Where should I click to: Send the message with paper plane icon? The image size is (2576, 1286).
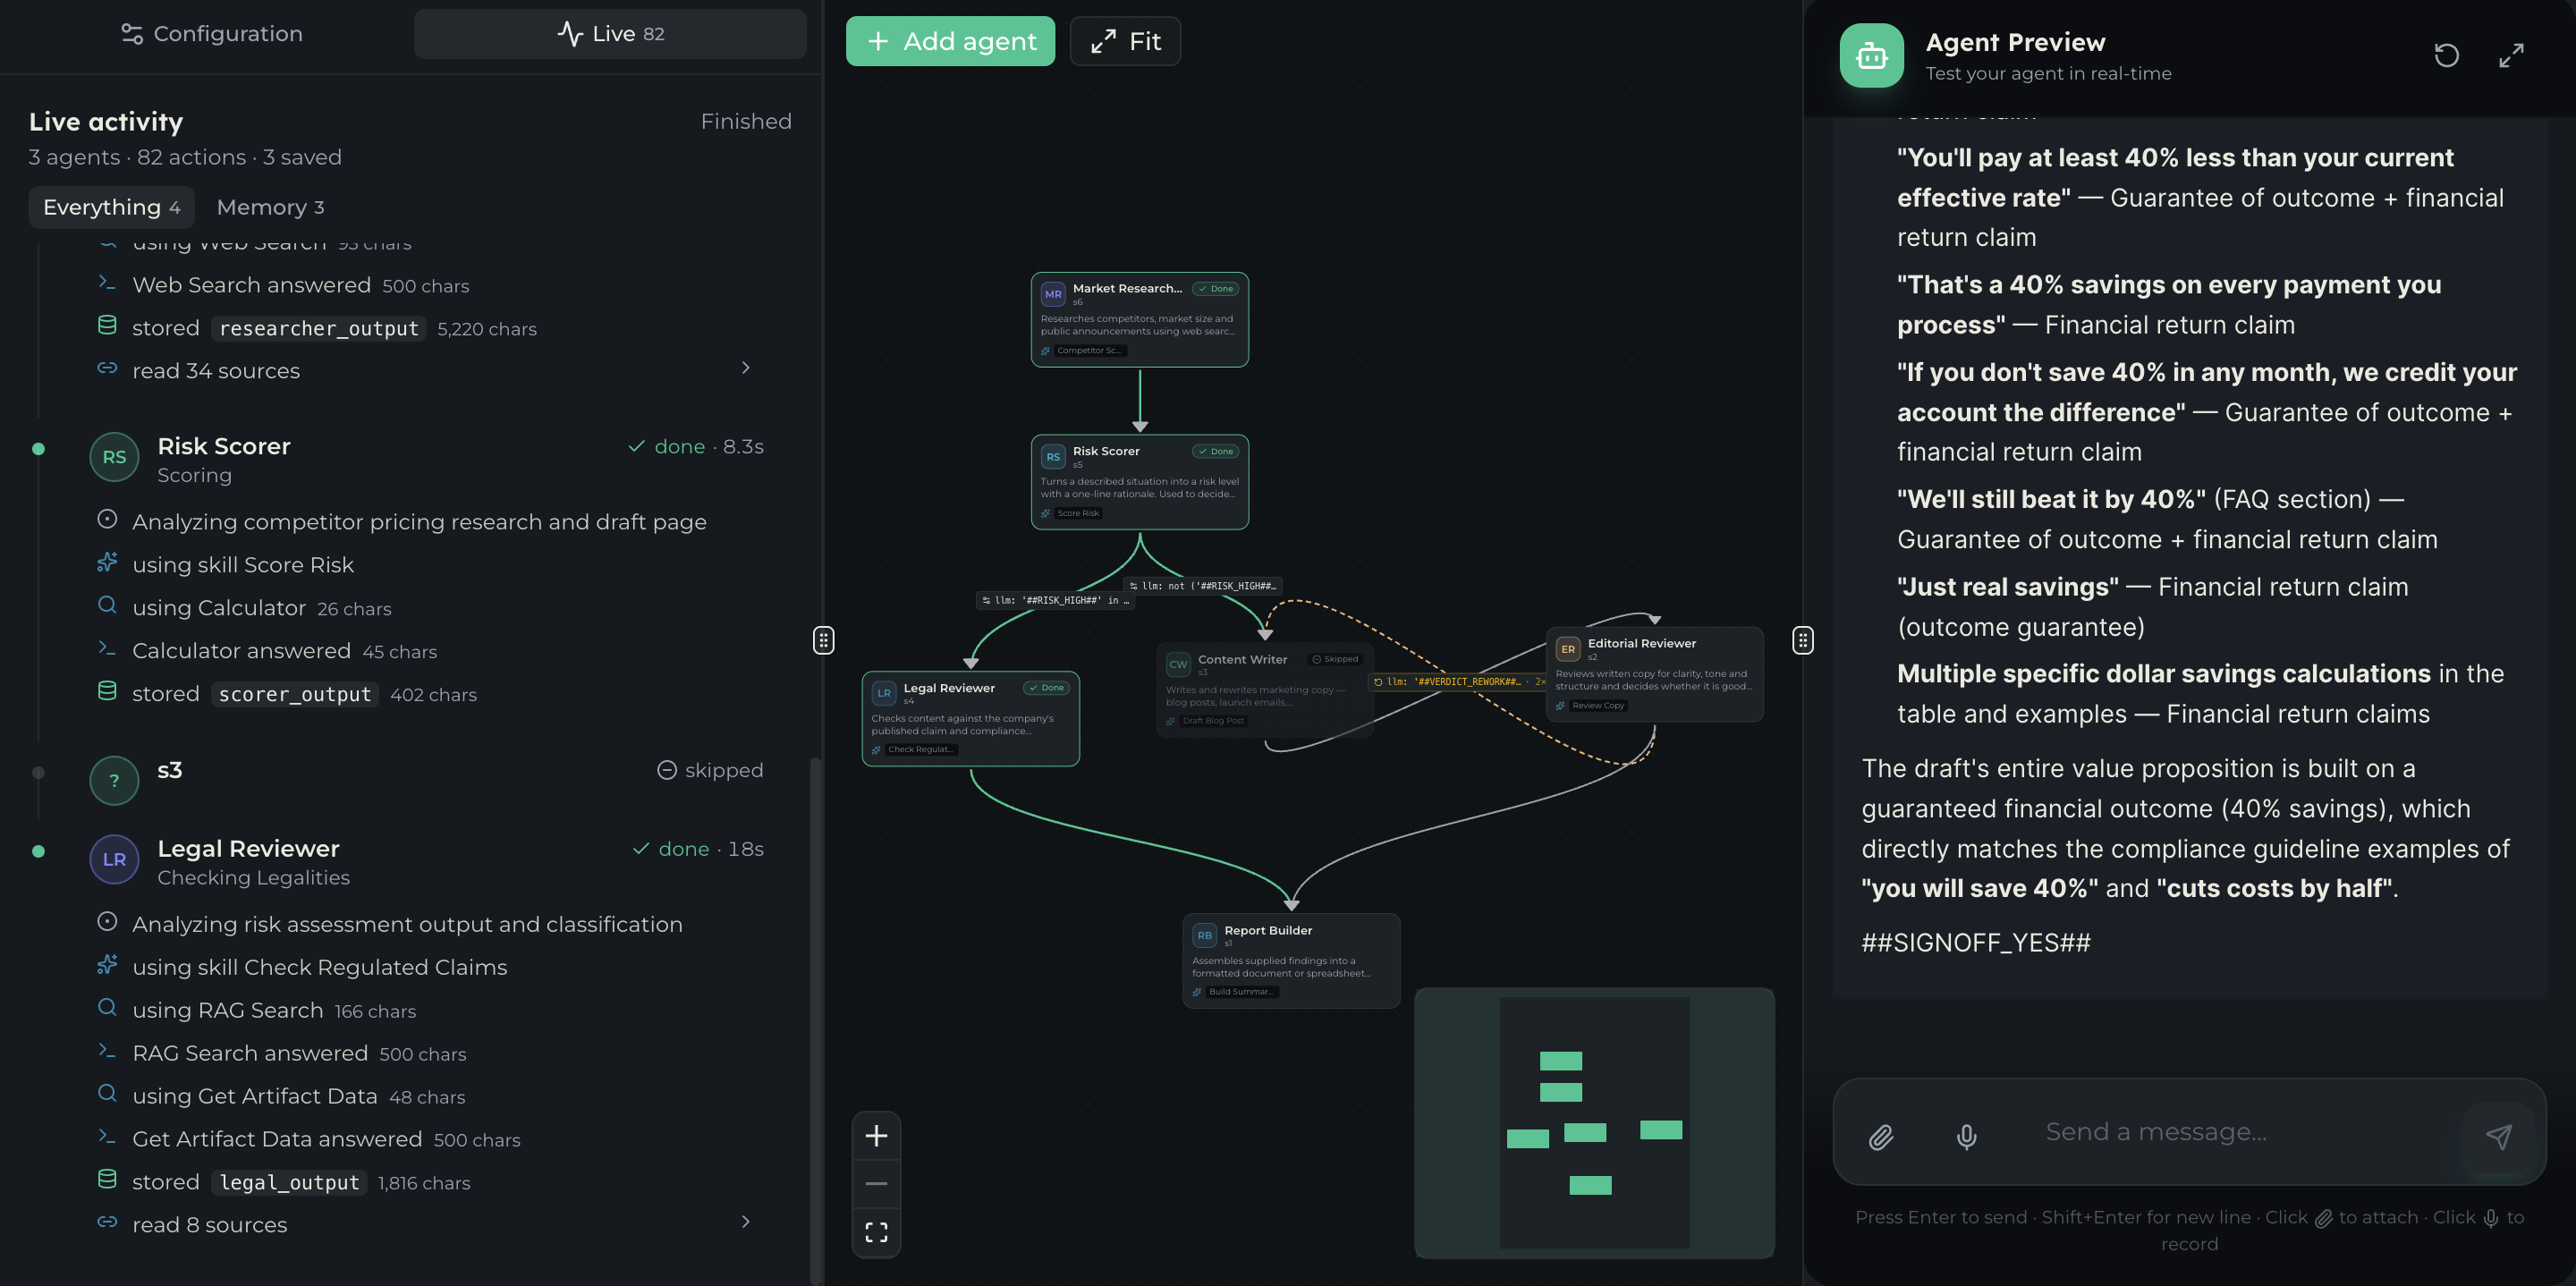point(2498,1136)
